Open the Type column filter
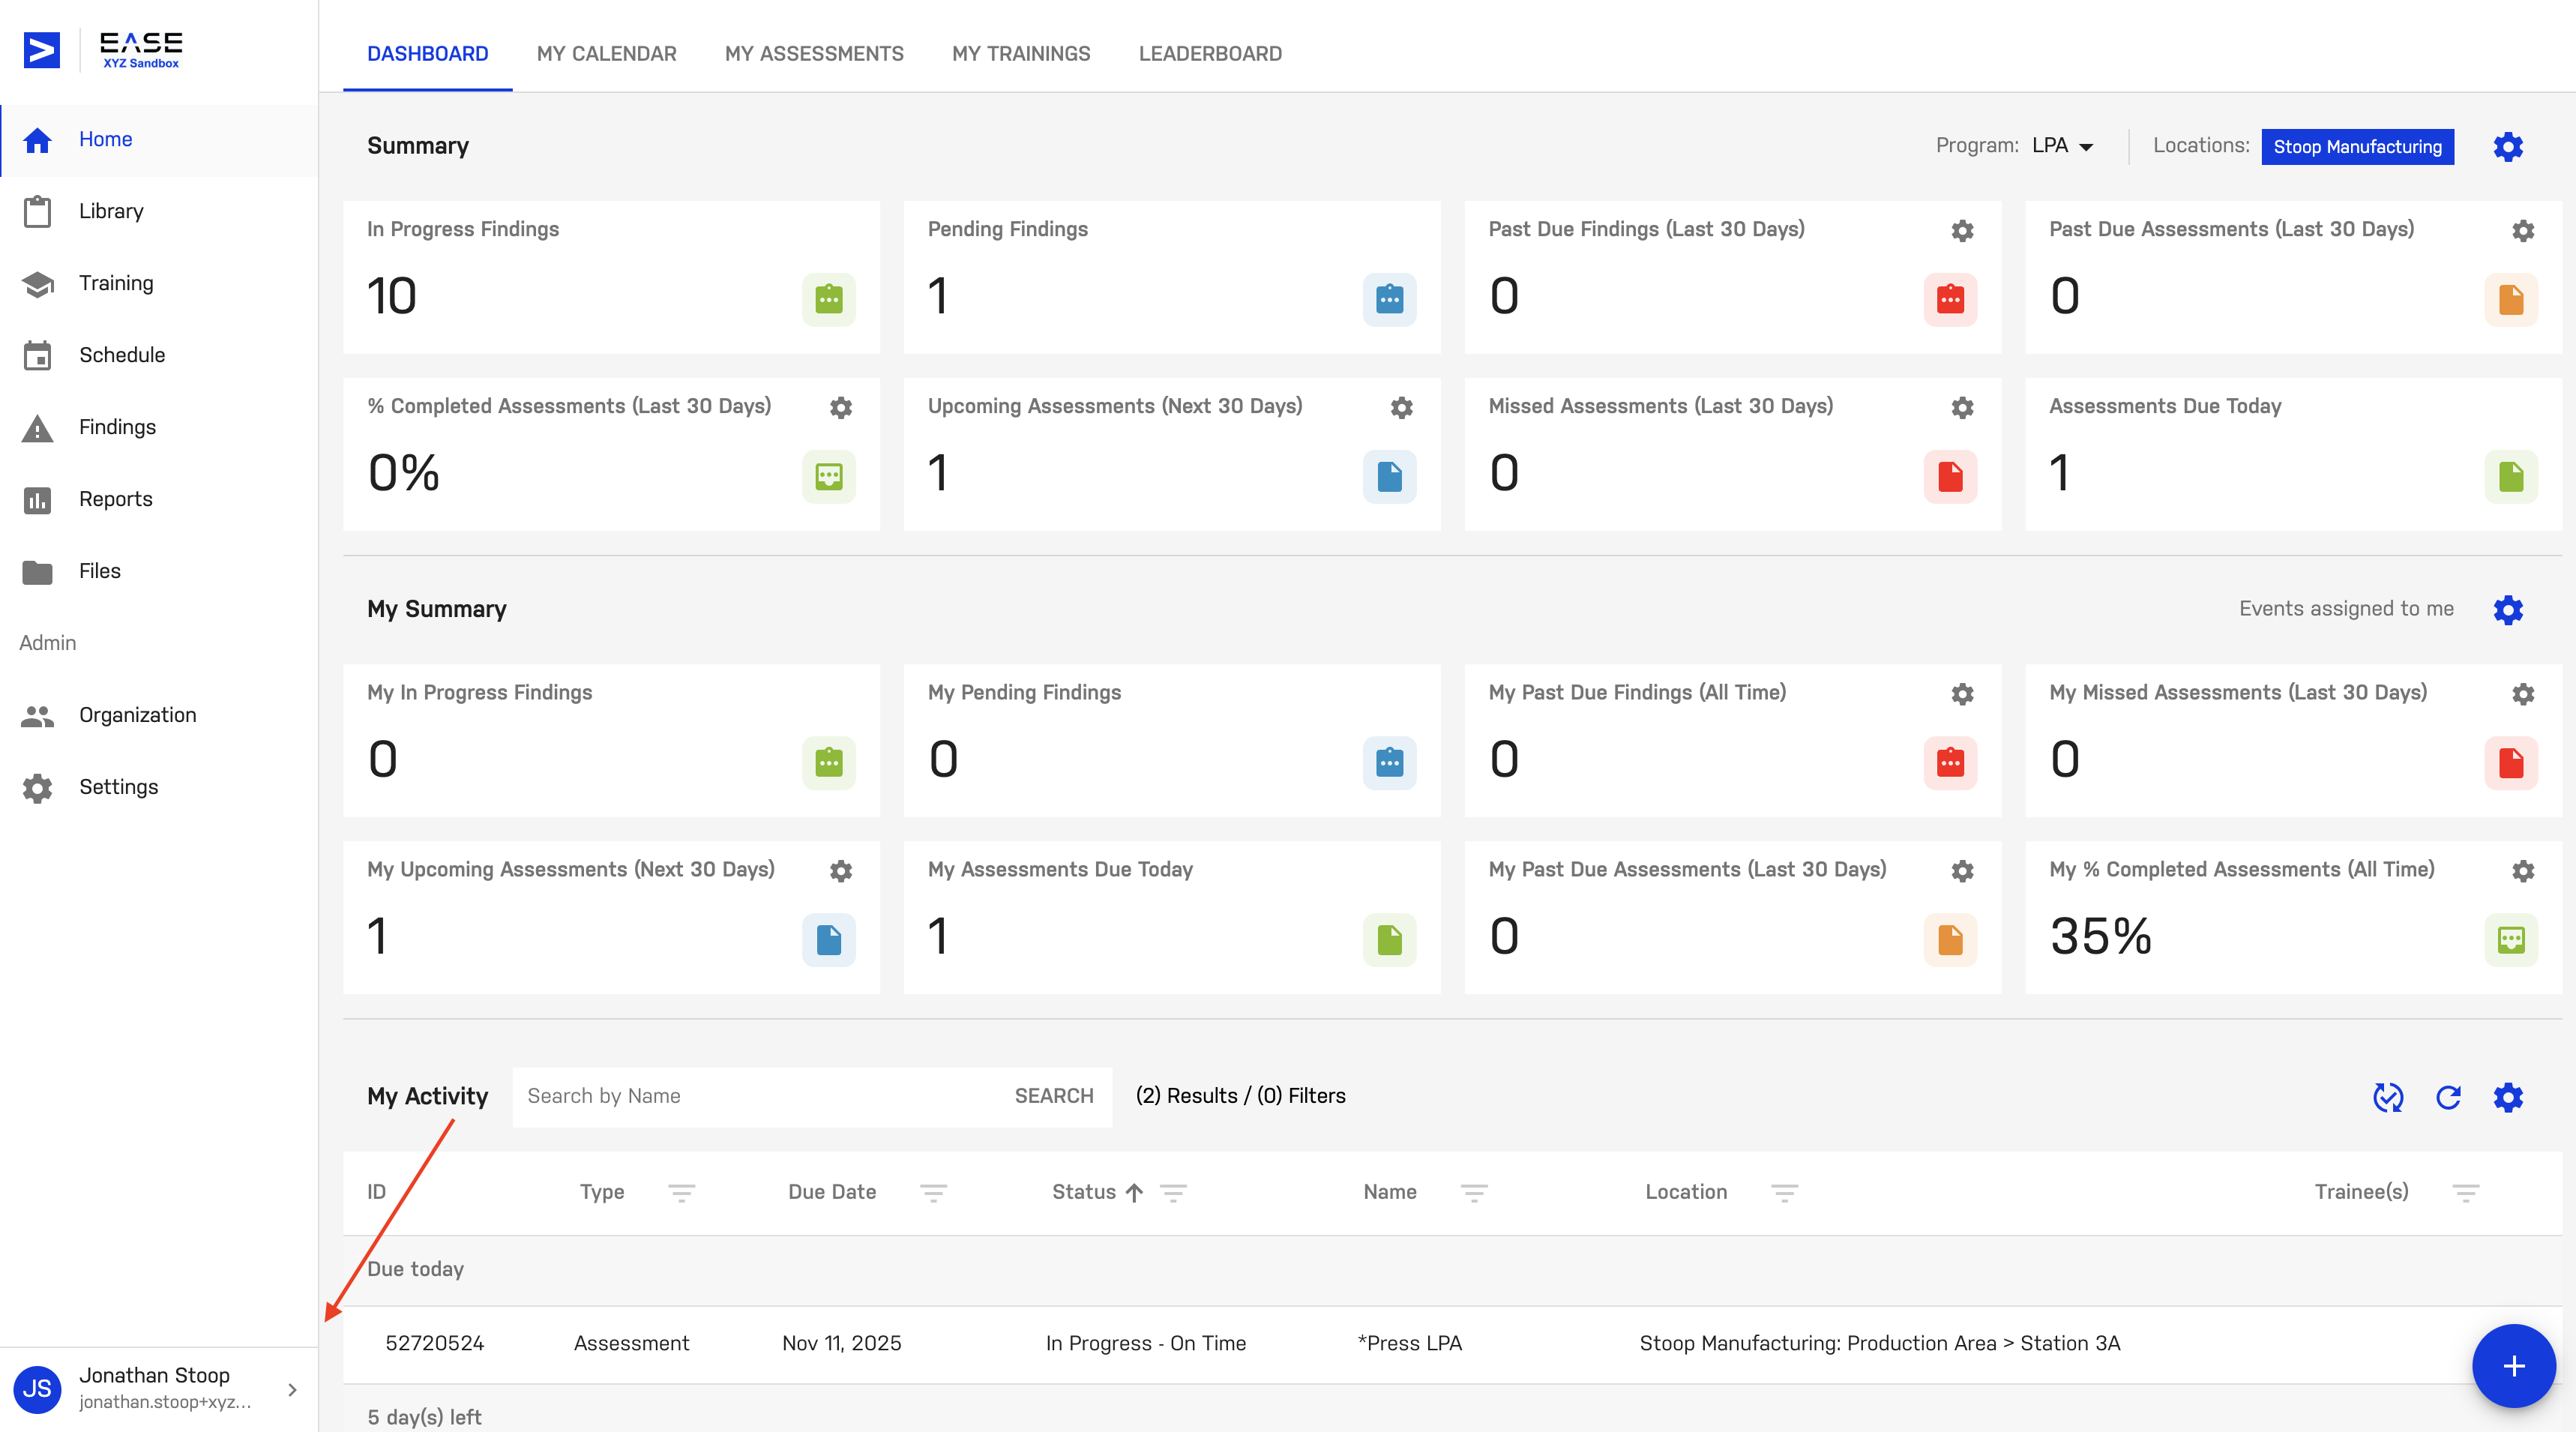This screenshot has width=2576, height=1432. click(x=682, y=1192)
